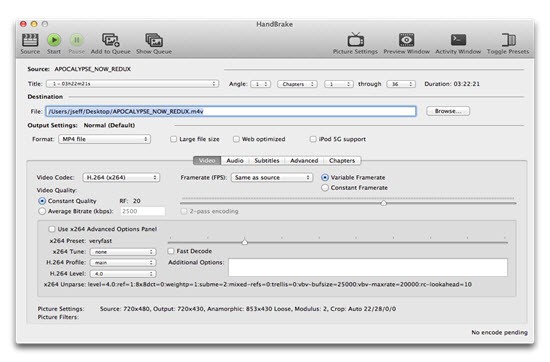Open the x264 Tune dropdown

[123, 252]
